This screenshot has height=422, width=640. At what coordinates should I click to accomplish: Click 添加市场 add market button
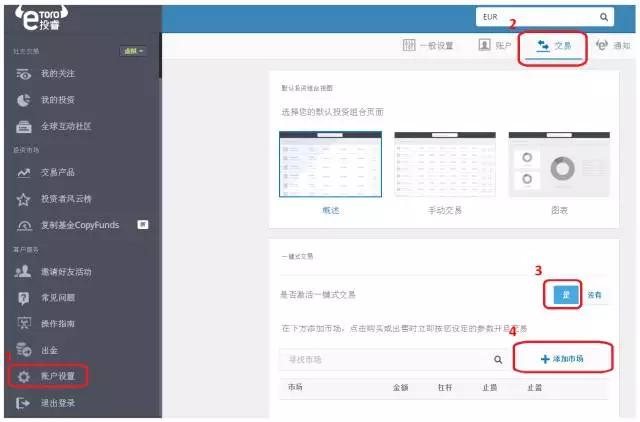pos(561,358)
